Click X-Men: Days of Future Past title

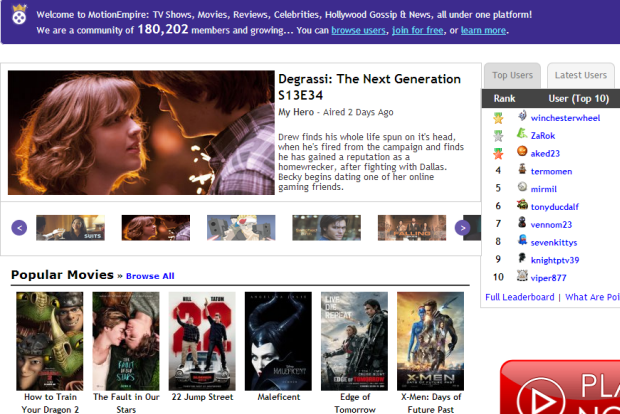431,403
